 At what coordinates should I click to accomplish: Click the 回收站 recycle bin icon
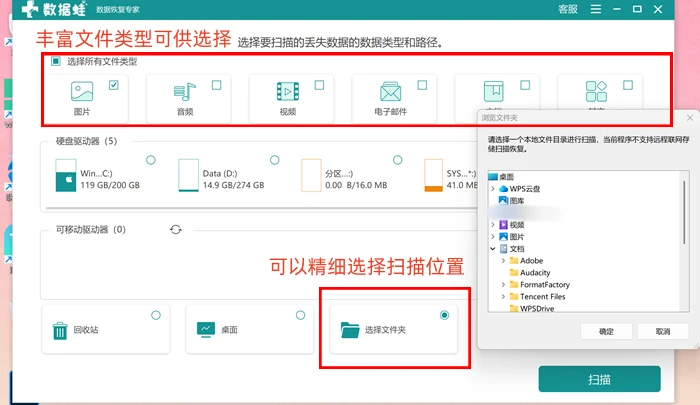[x=60, y=331]
